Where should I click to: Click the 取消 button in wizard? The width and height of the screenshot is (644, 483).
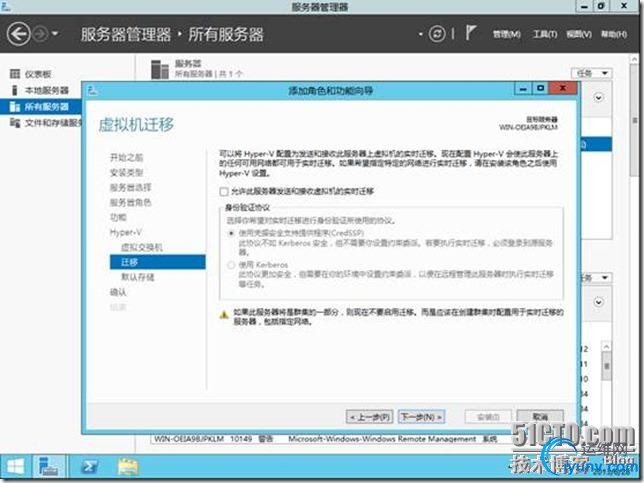point(540,417)
